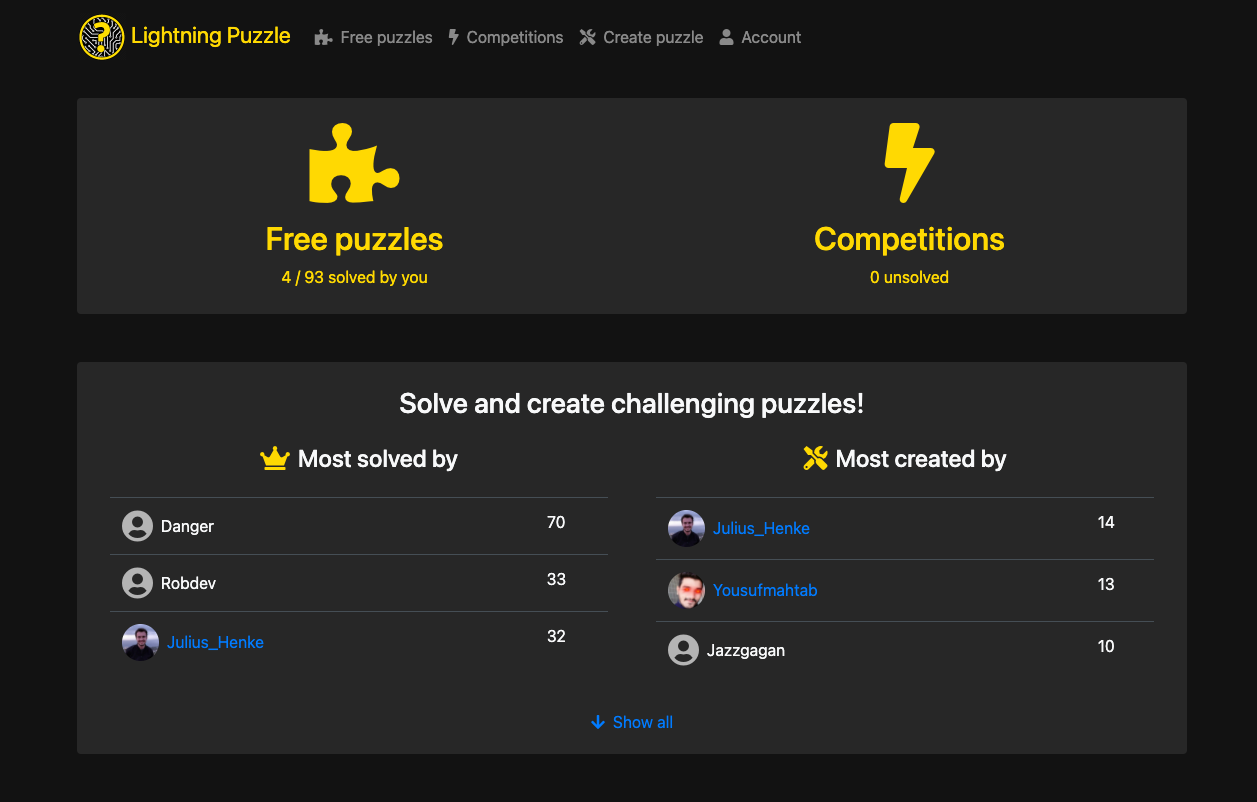Image resolution: width=1257 pixels, height=802 pixels.
Task: Click the down arrow next to Show all
Action: [597, 722]
